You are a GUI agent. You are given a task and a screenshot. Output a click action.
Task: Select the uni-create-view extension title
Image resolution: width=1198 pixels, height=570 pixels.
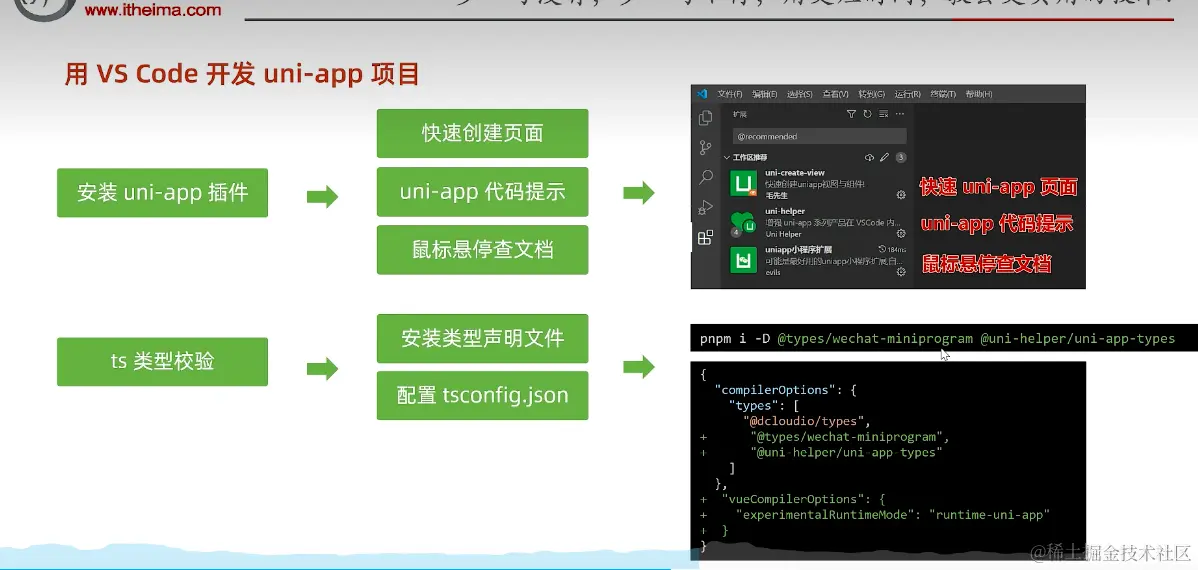795,173
